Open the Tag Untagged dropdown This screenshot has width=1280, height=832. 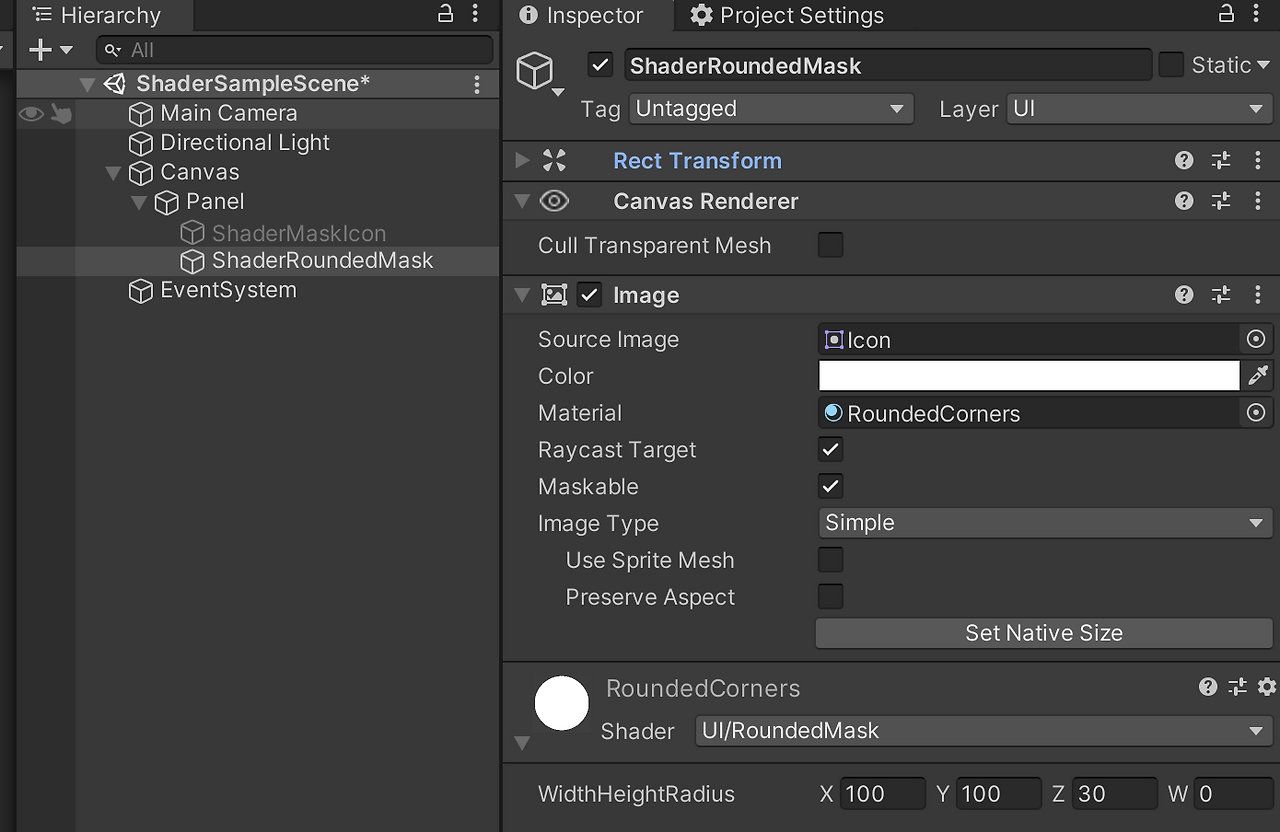point(770,108)
